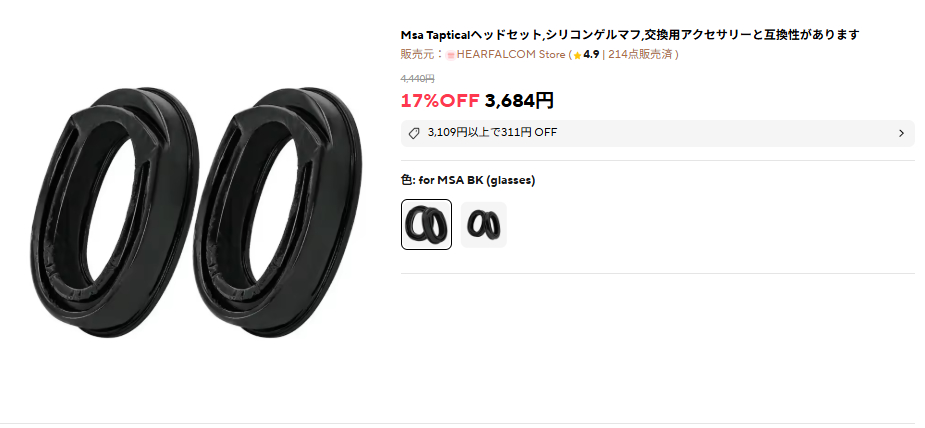The image size is (925, 428).
Task: Click the right ear pad in product photo
Action: 277,212
